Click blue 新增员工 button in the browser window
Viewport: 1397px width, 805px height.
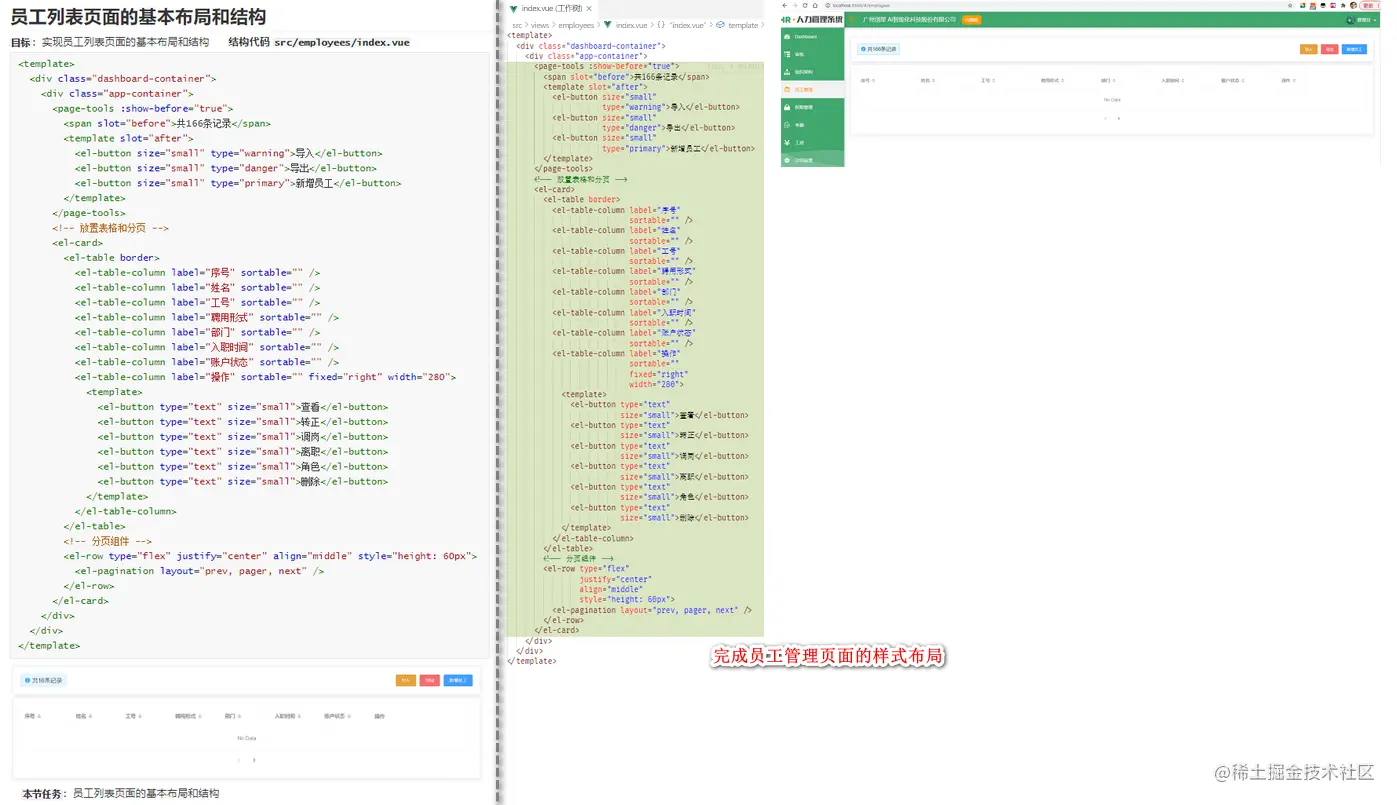click(x=1353, y=48)
